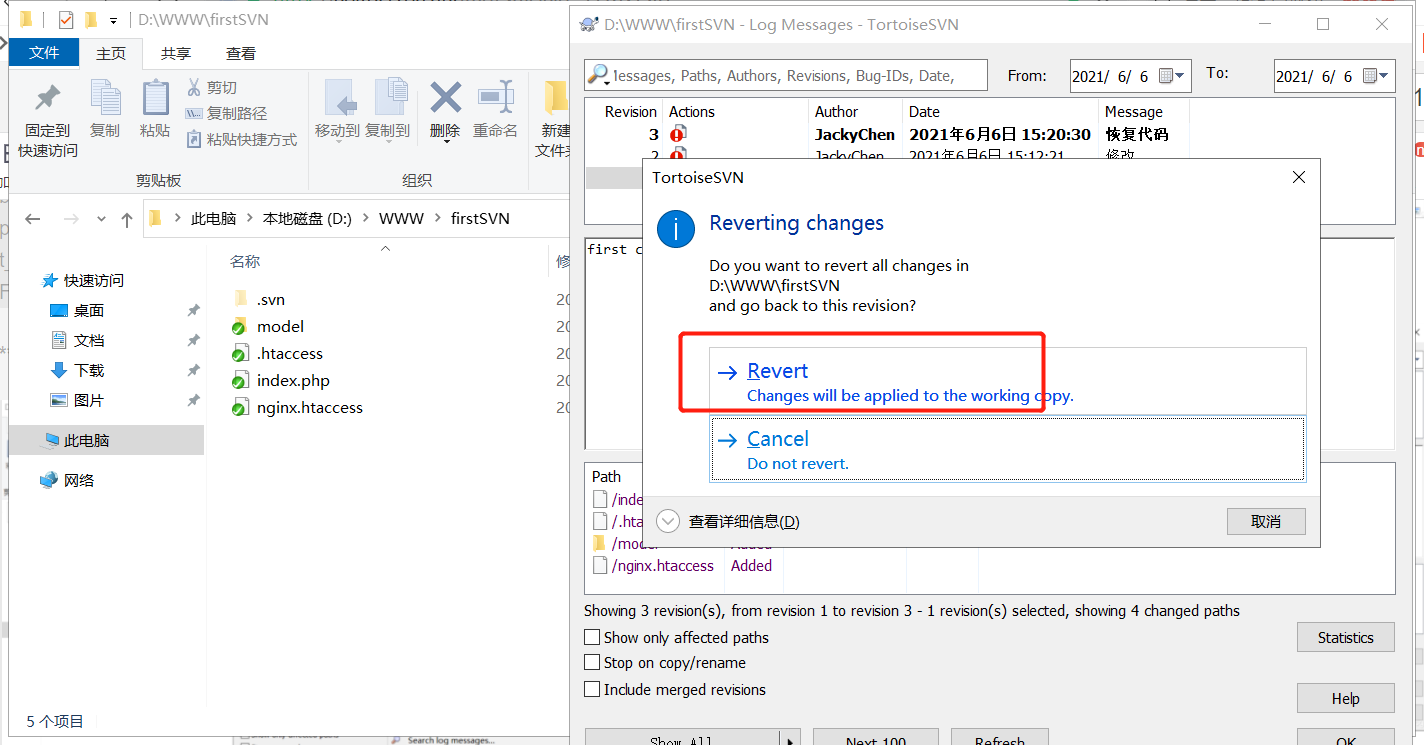Open the recent locations dropdown in Explorer

101,219
